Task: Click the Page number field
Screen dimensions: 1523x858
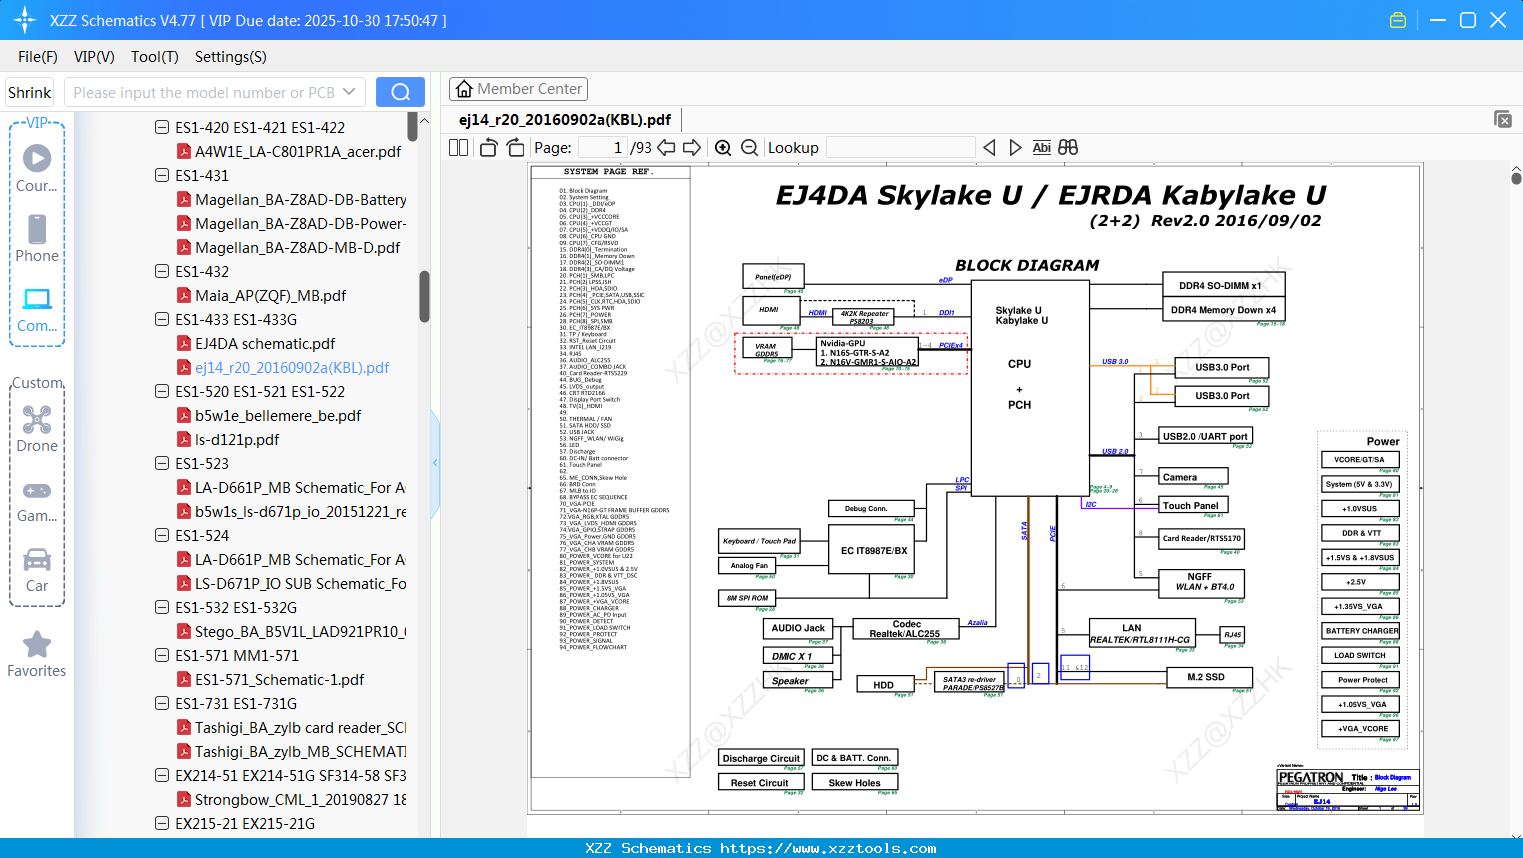Action: (x=603, y=147)
